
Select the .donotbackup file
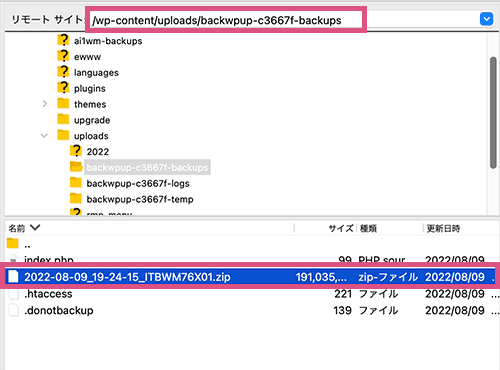(59, 310)
